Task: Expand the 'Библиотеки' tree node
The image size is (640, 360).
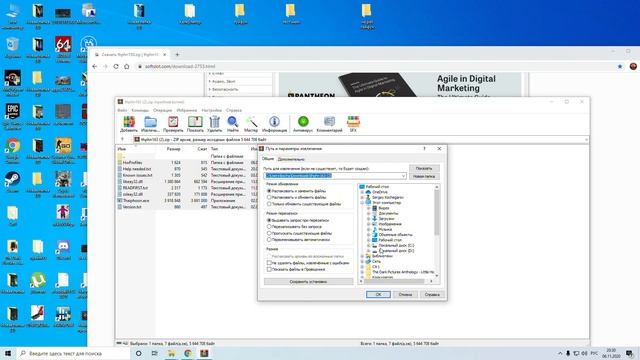Action: point(362,256)
